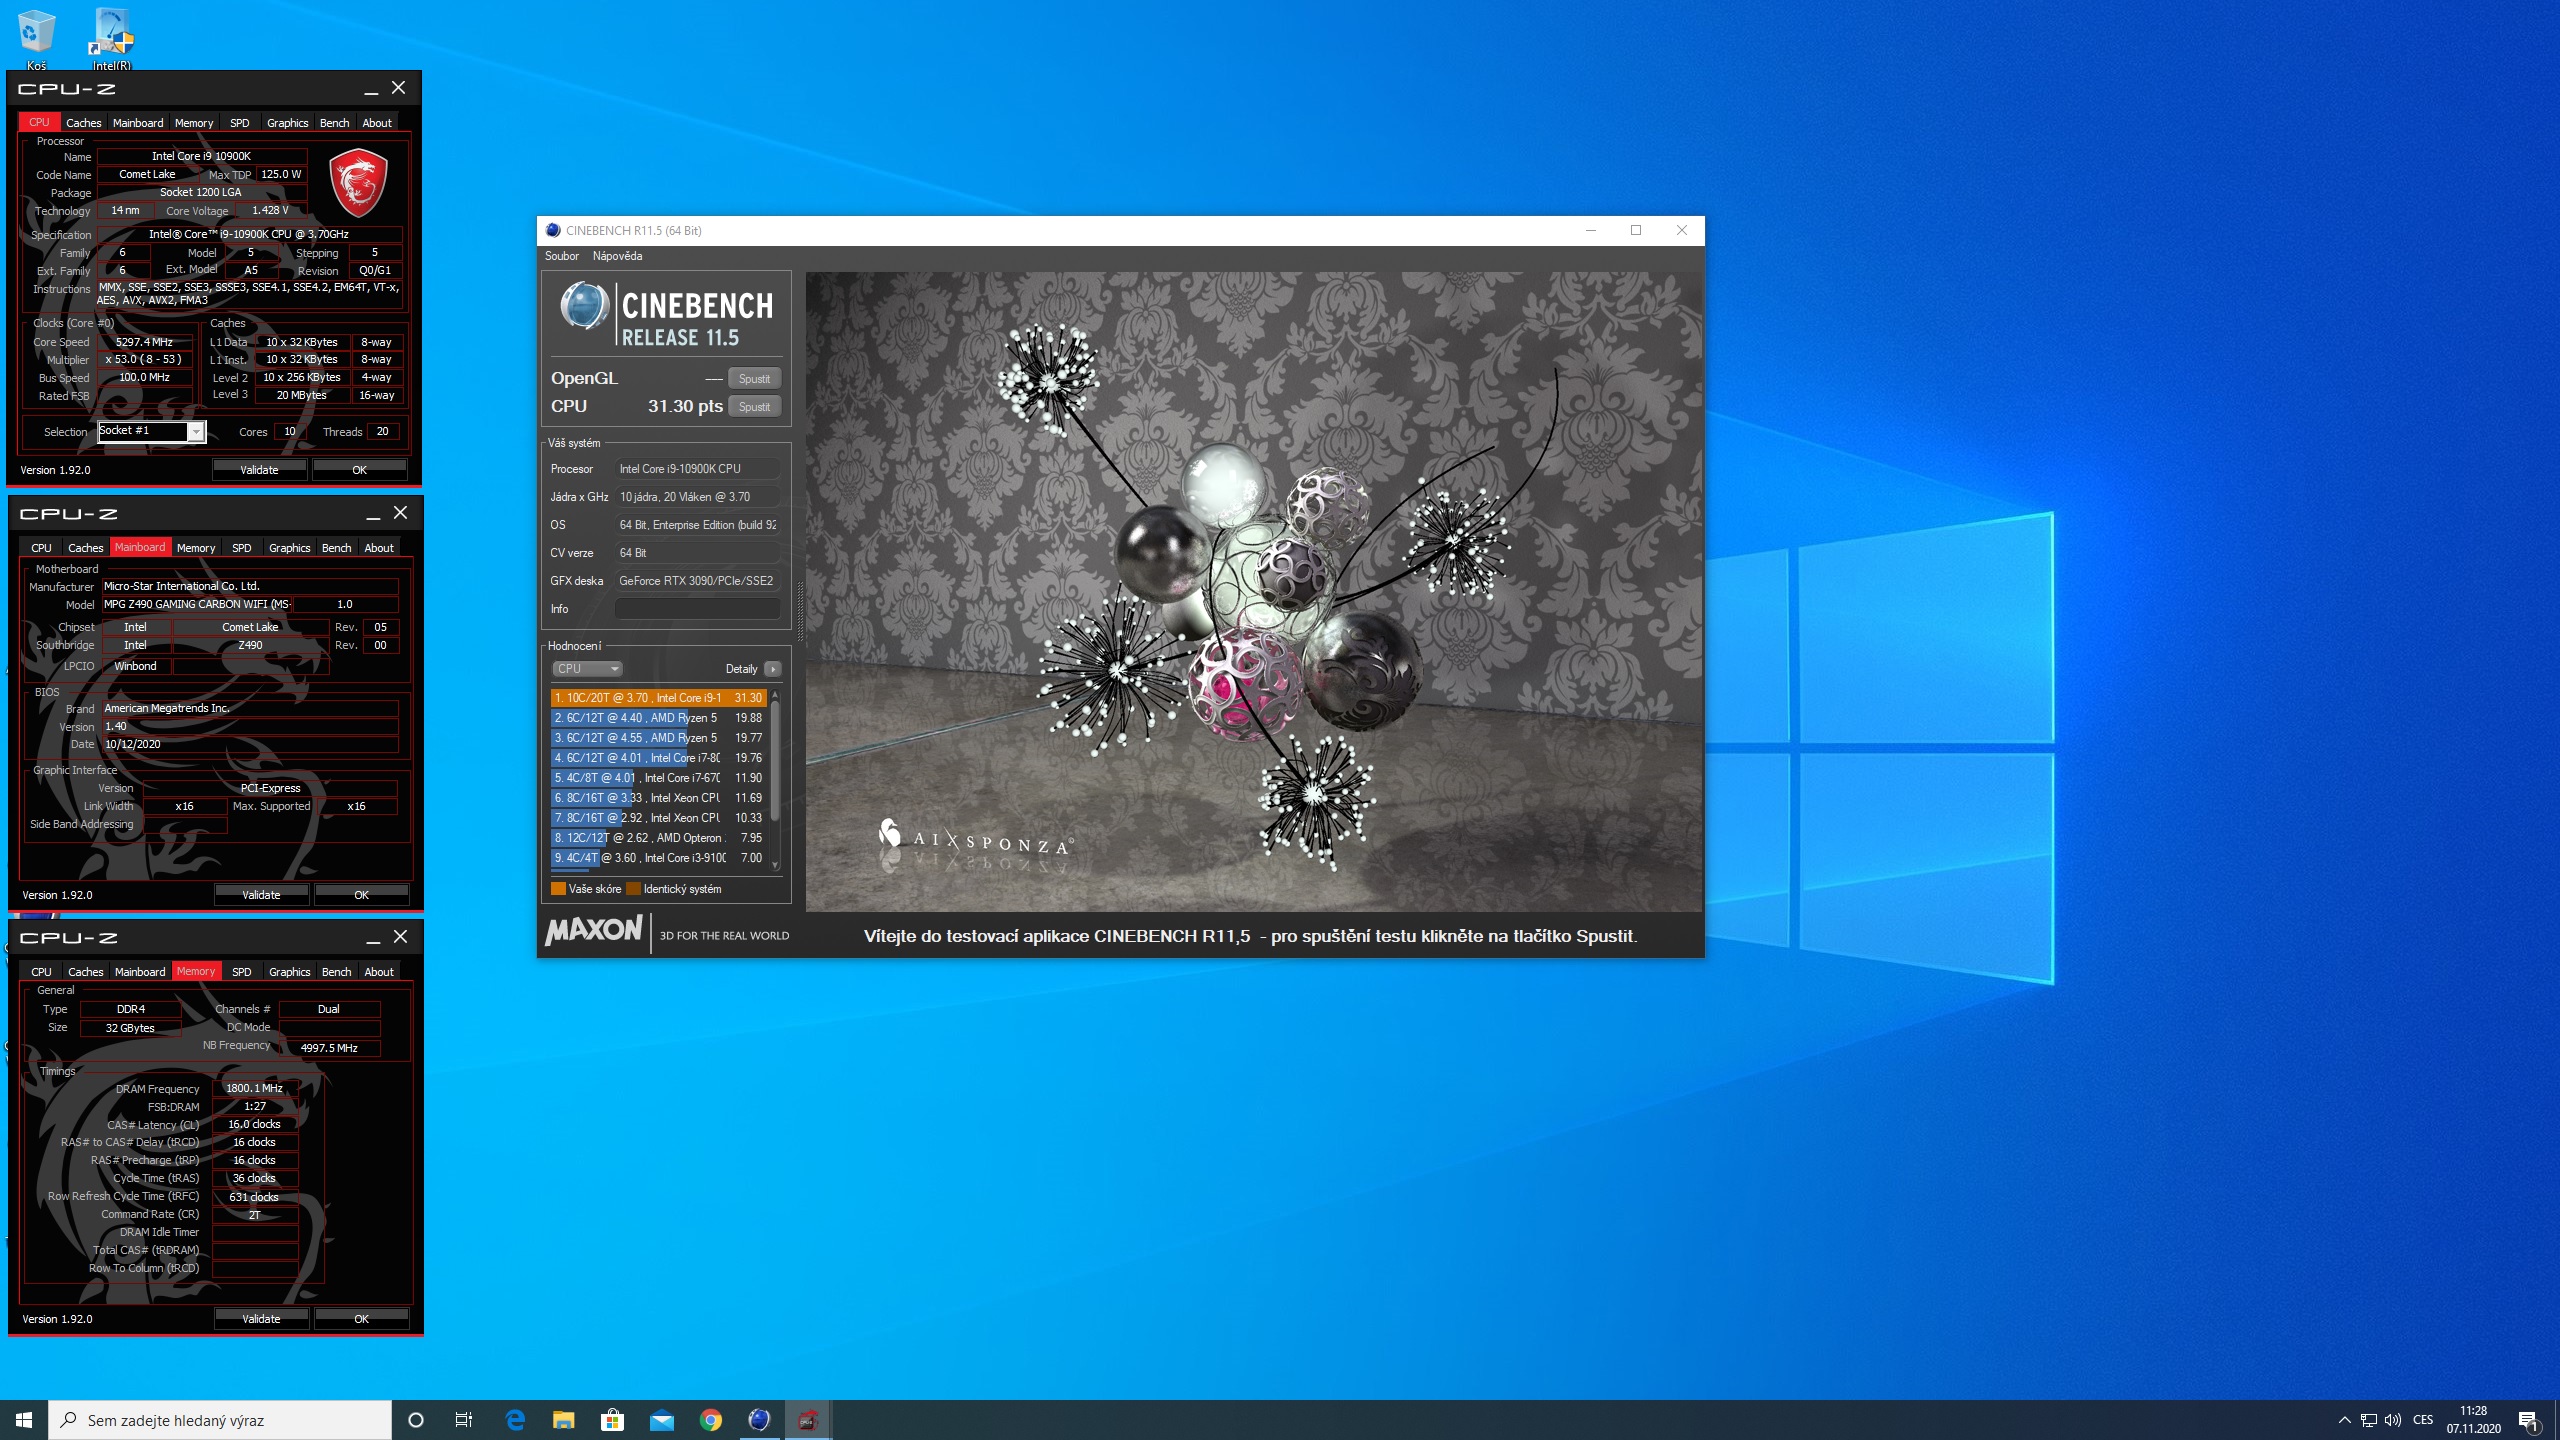Open About tab in top CPU-Z window
Screen dimensions: 2560x1440
point(377,123)
